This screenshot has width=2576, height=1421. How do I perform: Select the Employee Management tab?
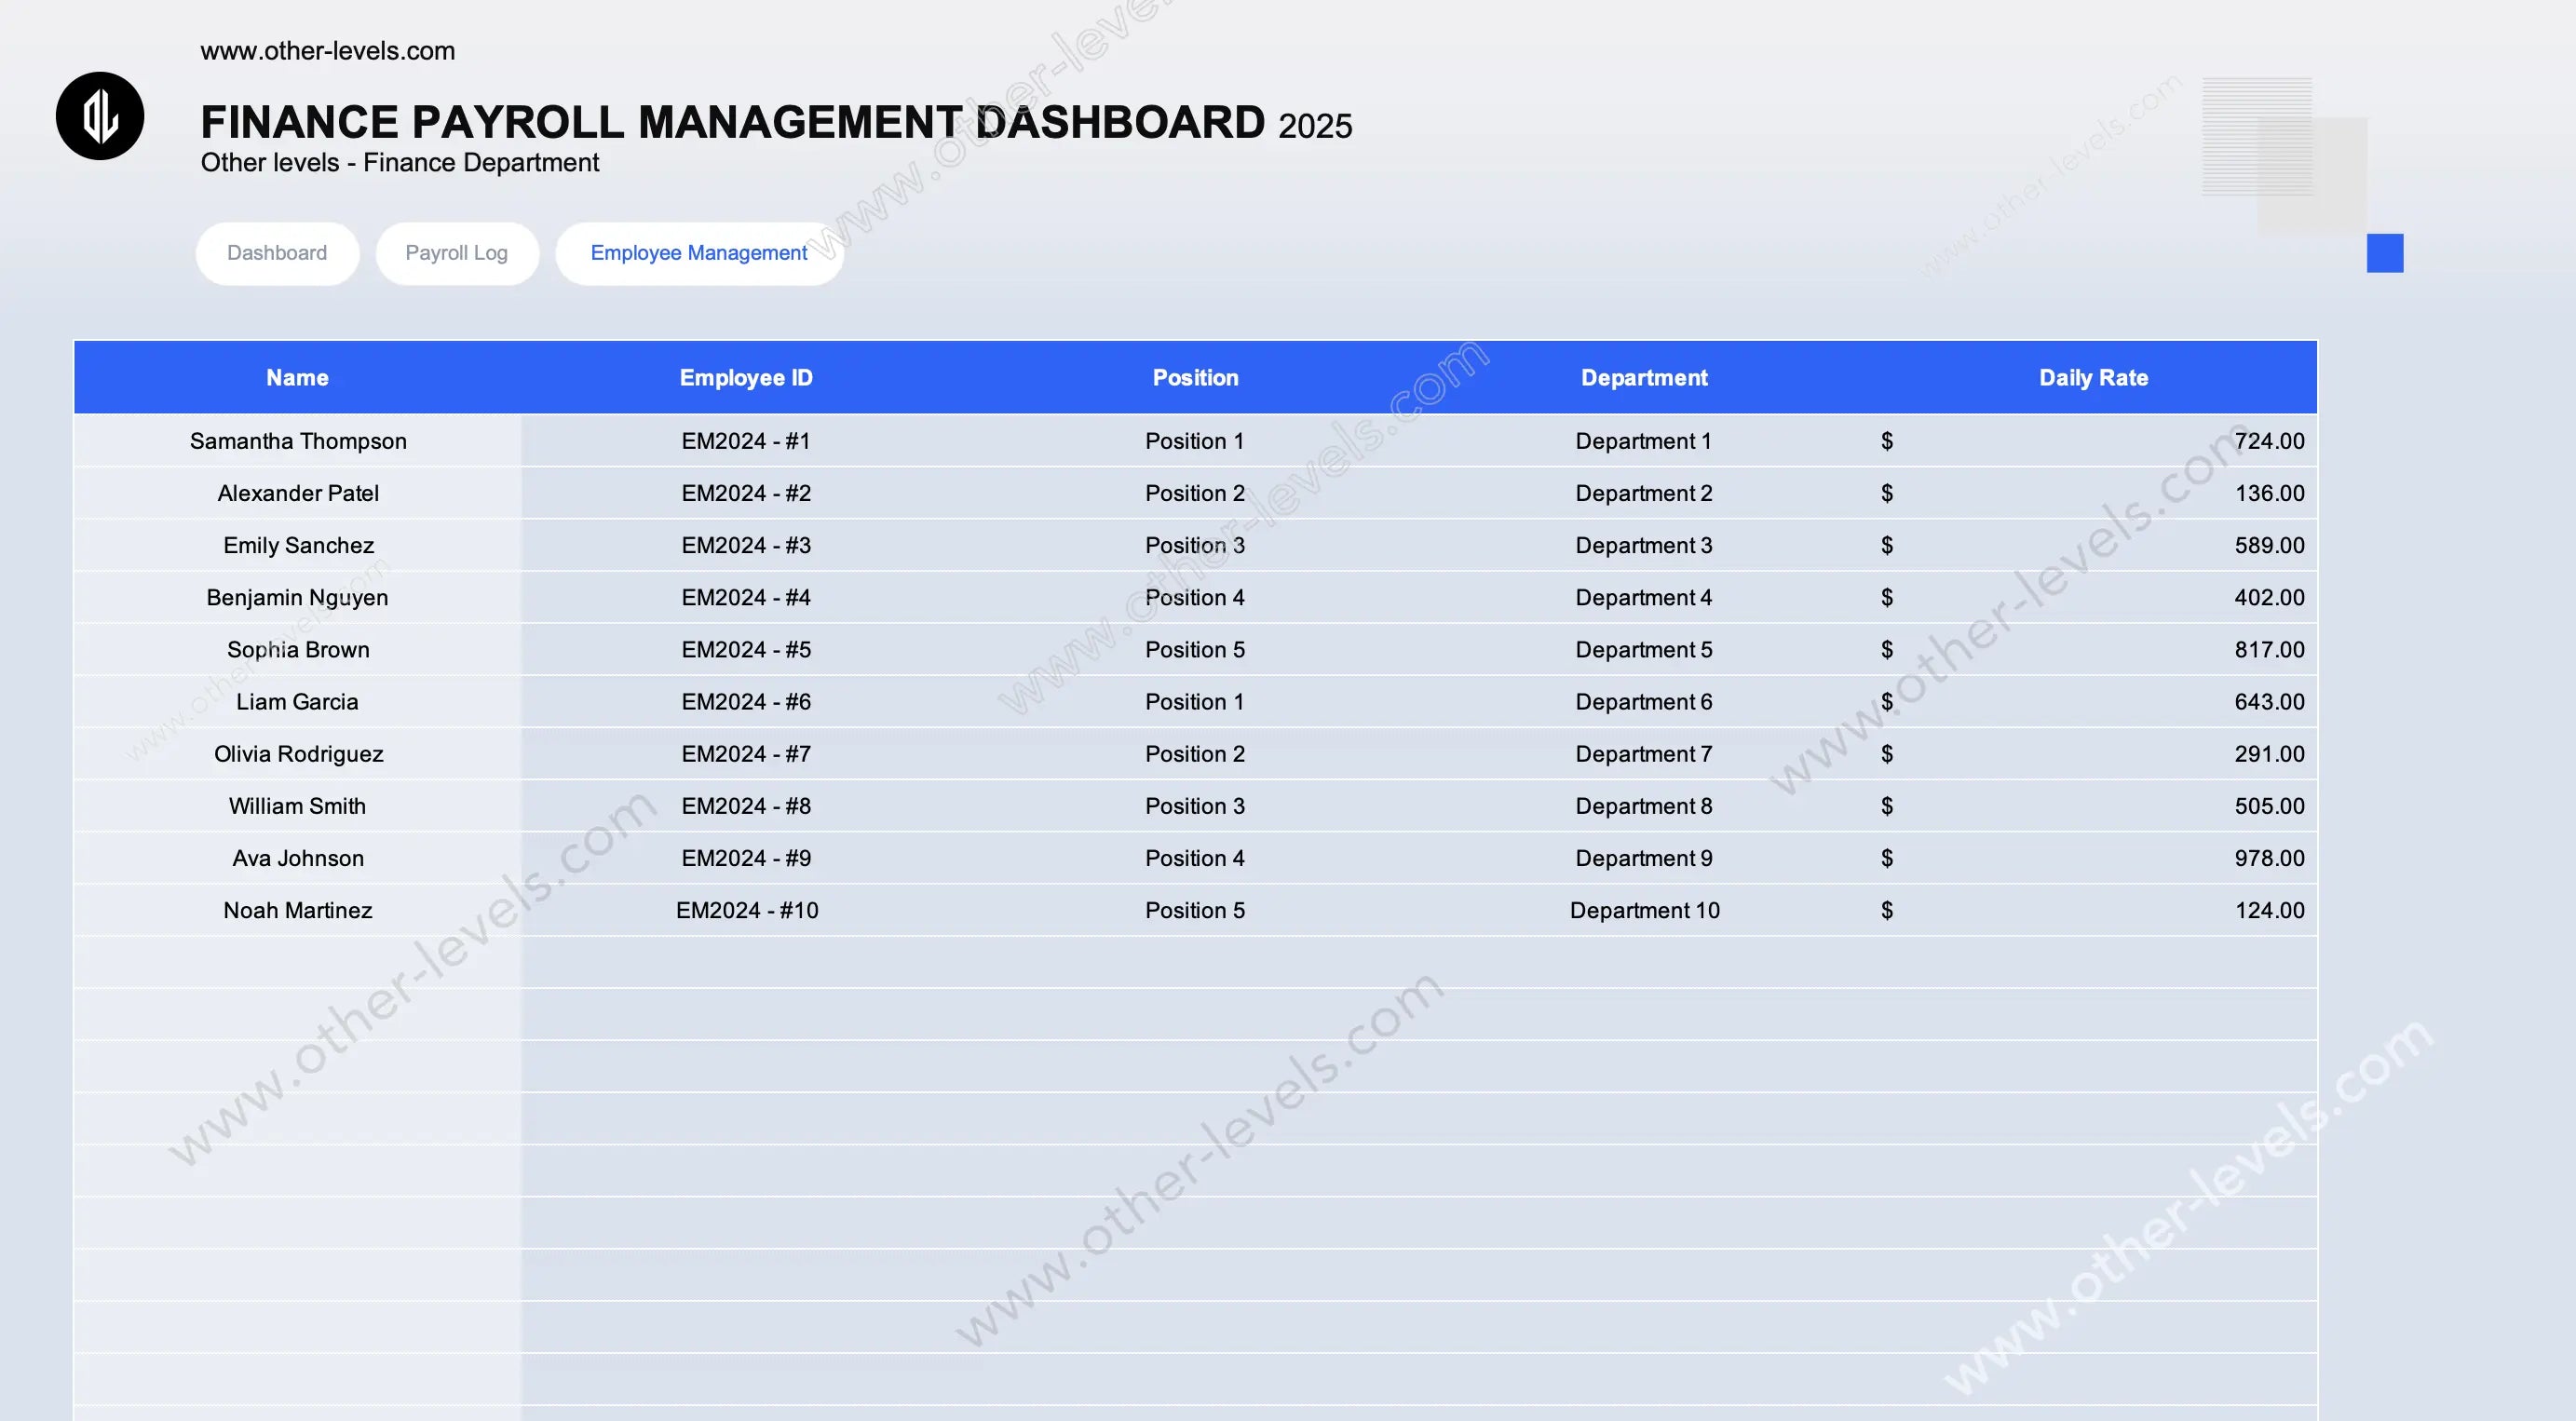click(698, 253)
